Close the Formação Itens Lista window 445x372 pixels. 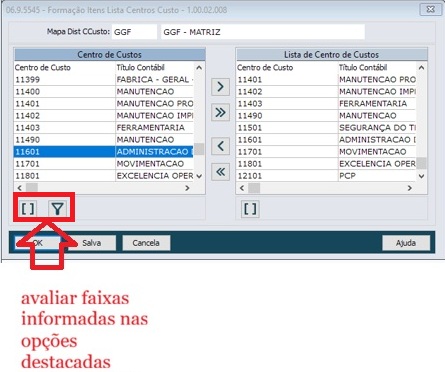(430, 9)
